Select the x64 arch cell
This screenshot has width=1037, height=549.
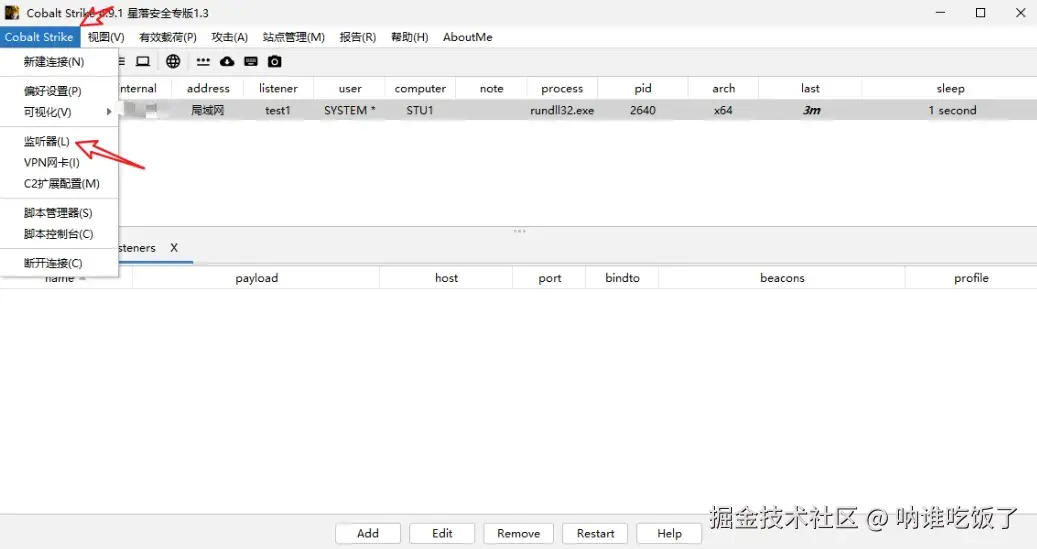[724, 110]
